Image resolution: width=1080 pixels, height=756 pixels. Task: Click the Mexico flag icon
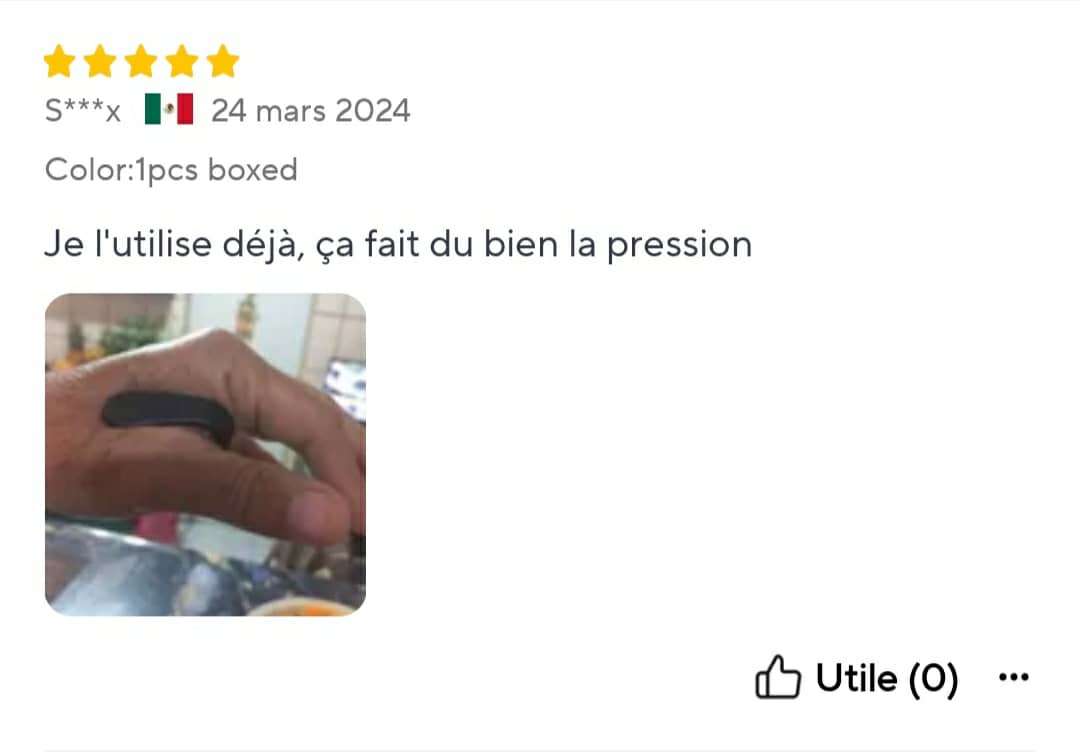point(169,109)
